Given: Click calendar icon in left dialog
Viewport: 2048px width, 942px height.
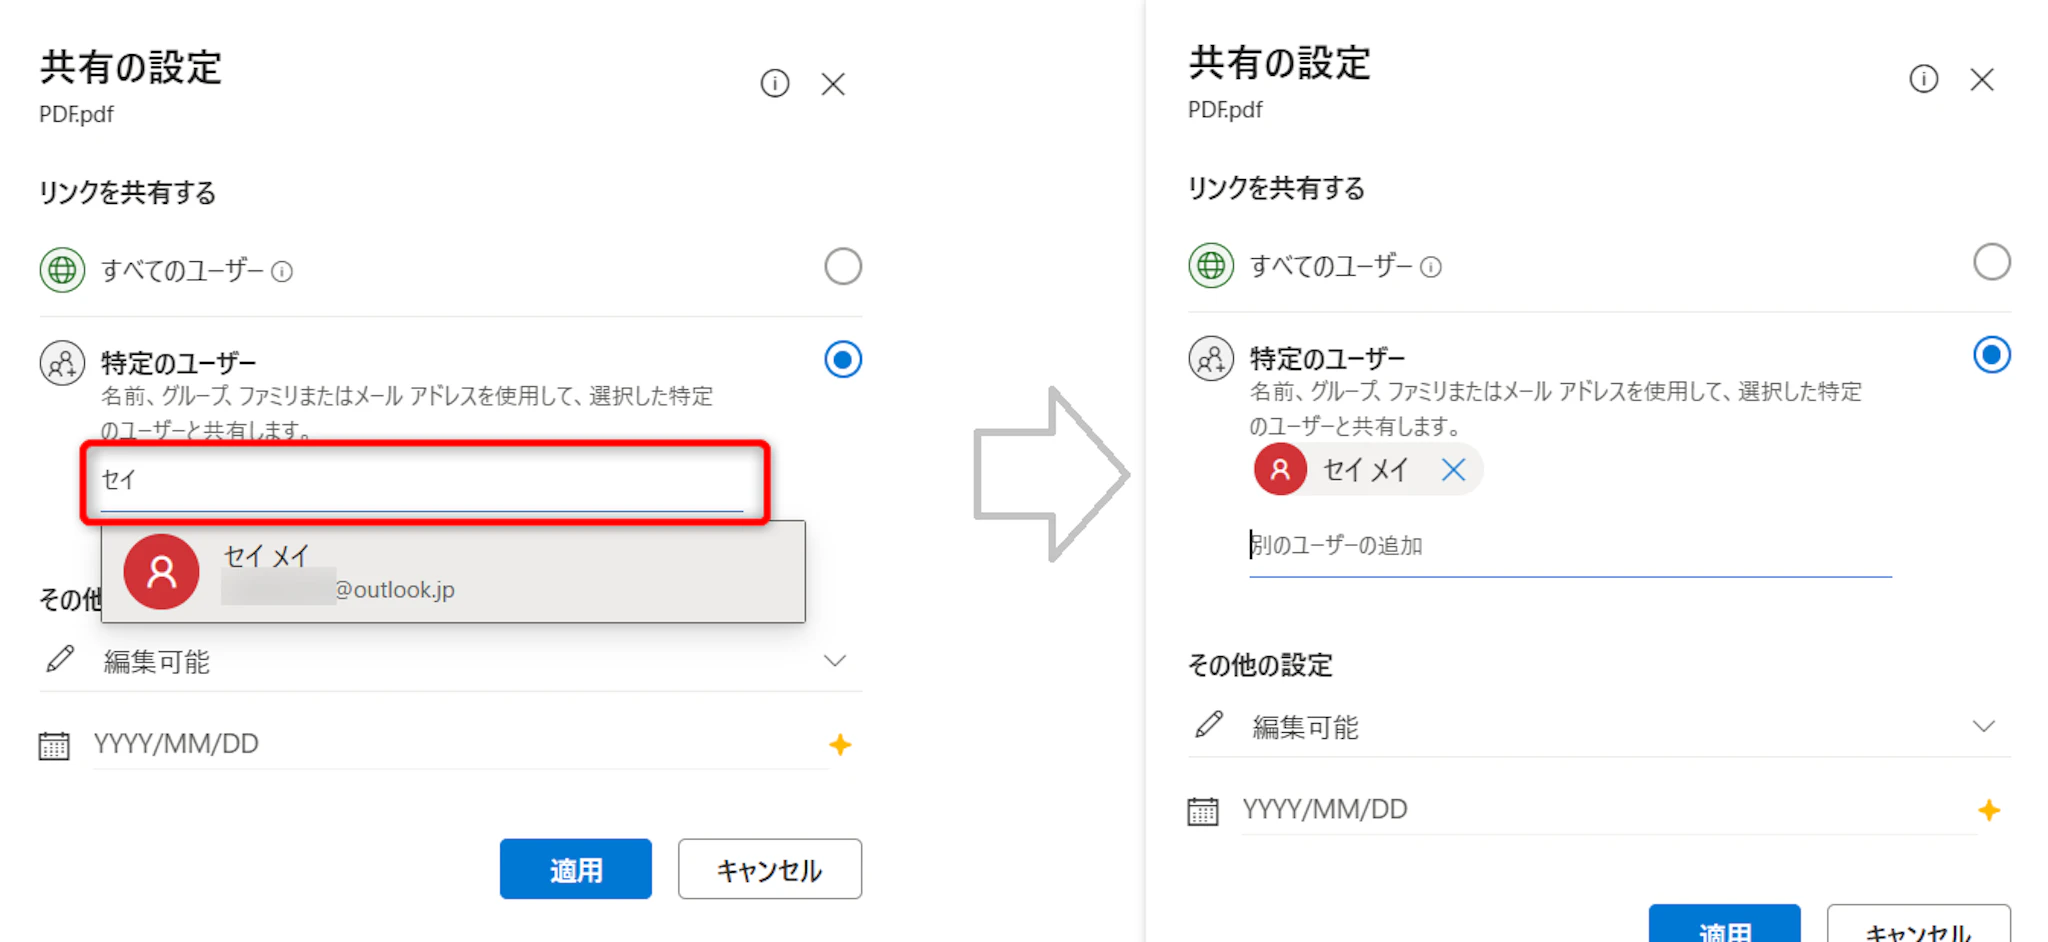Looking at the screenshot, I should point(54,745).
